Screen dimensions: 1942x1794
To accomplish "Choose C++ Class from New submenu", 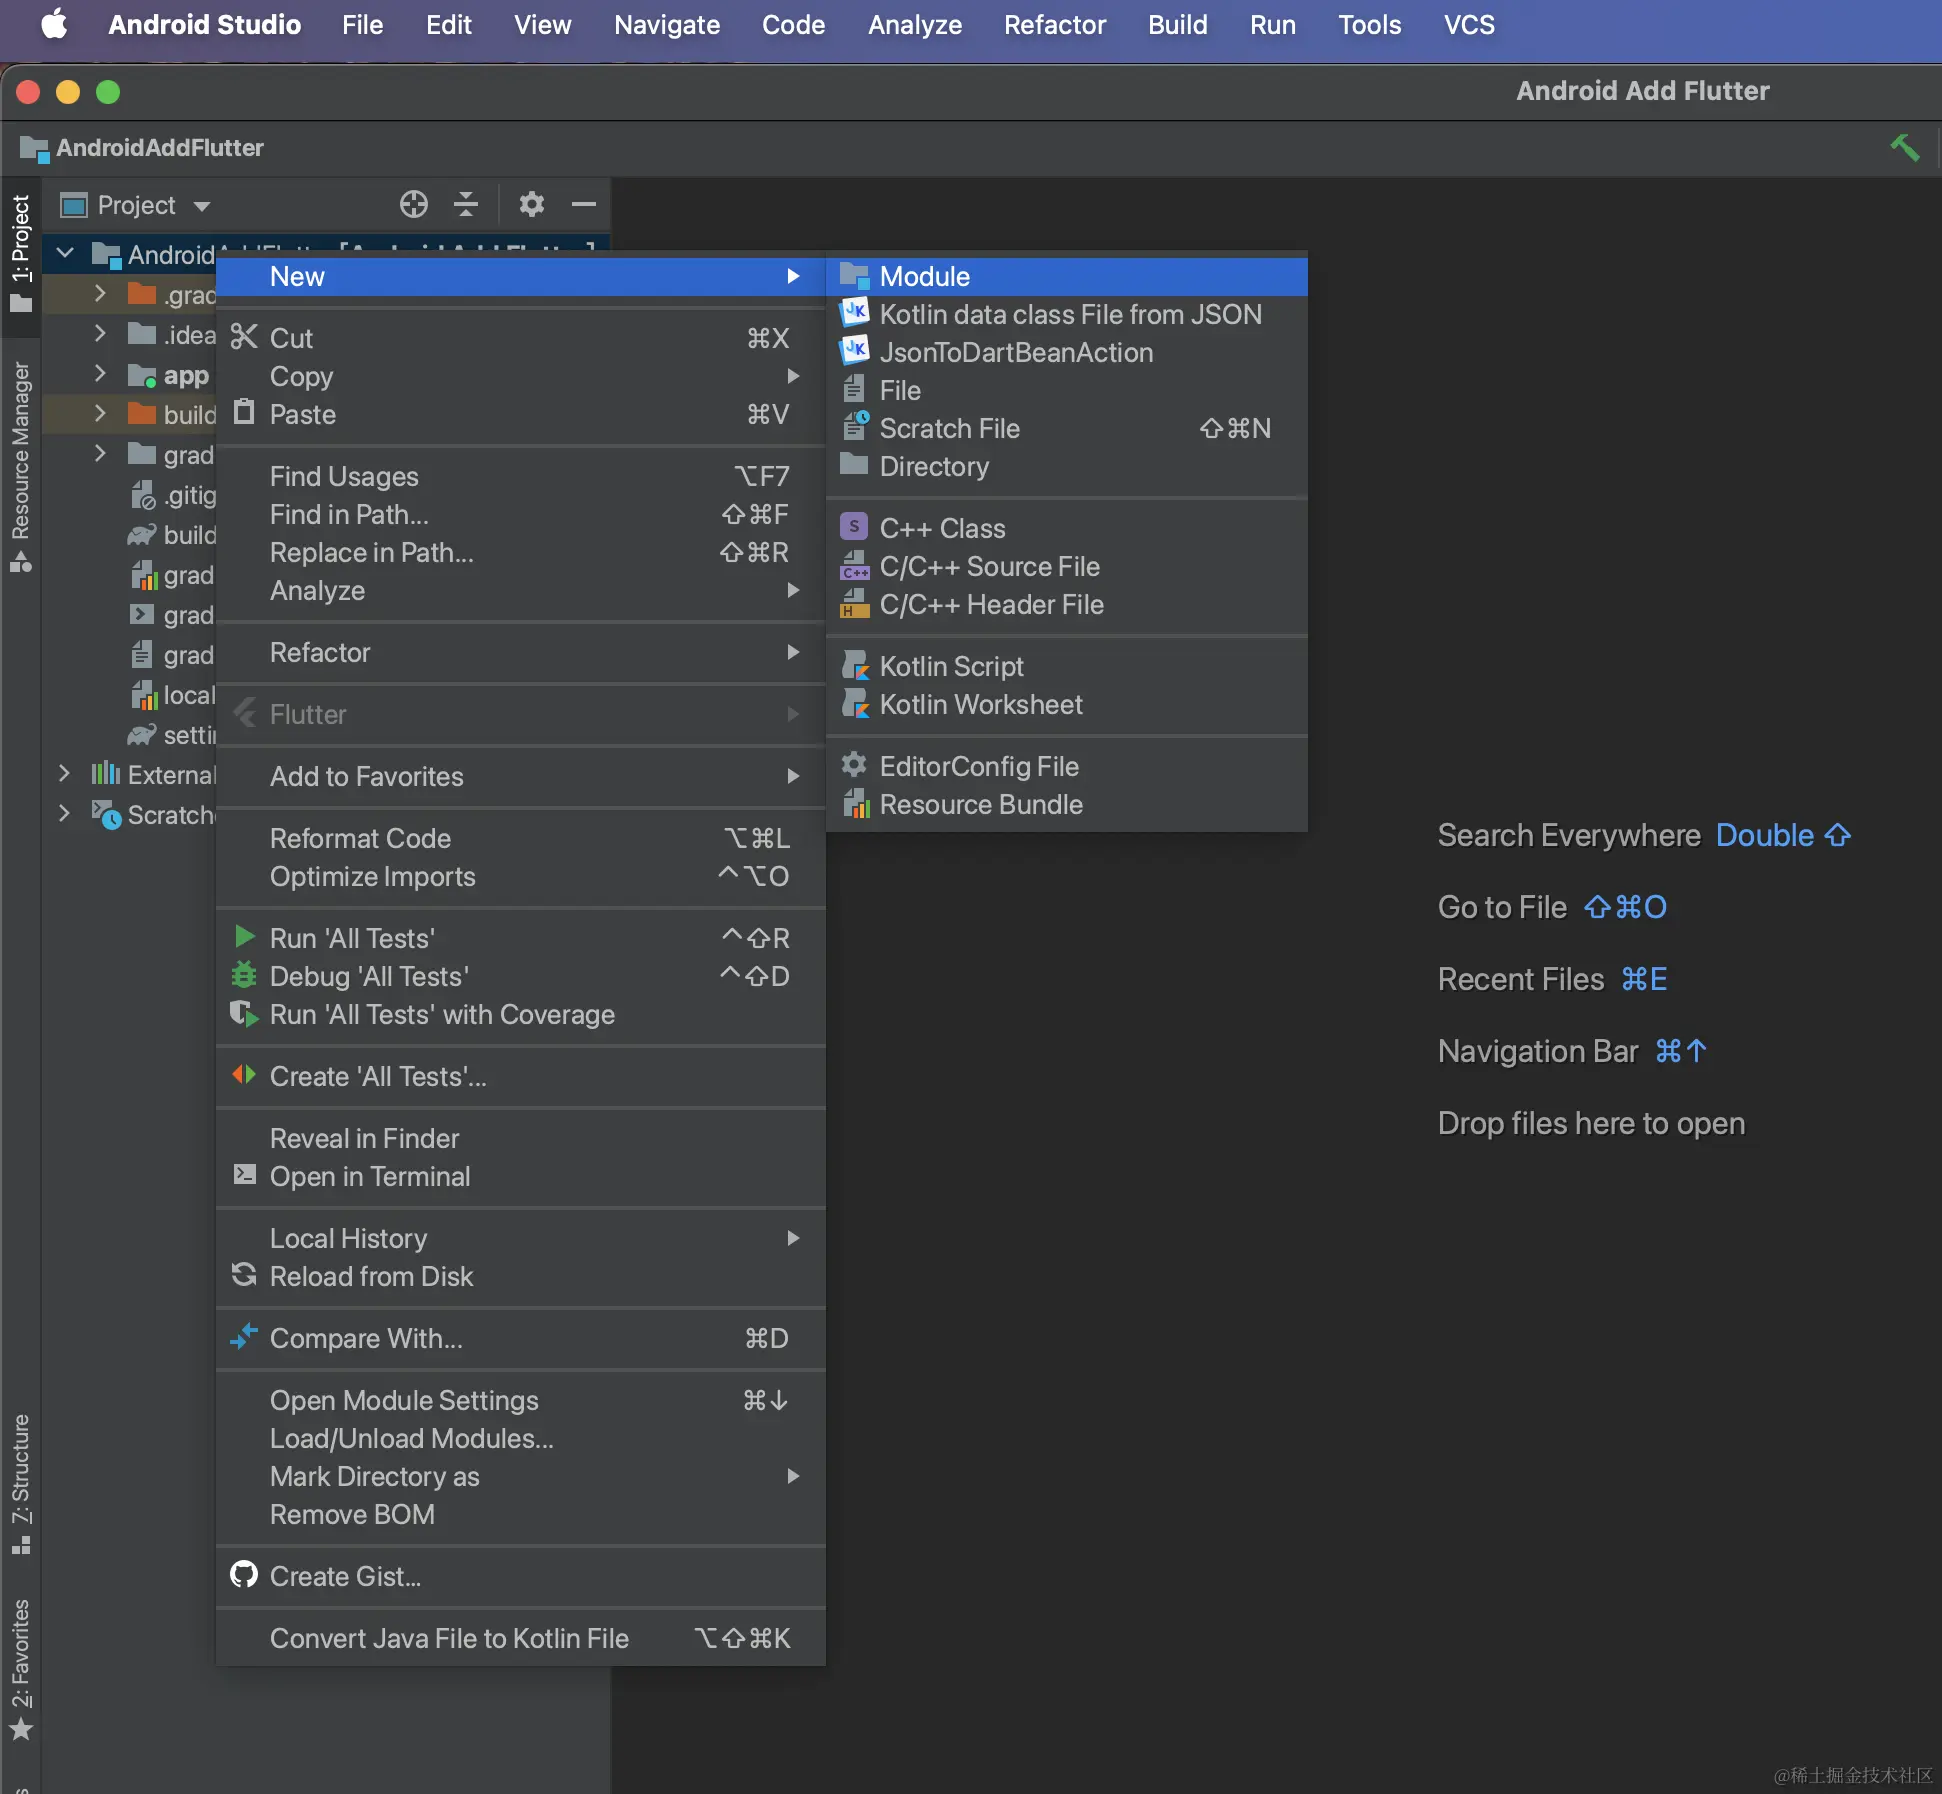I will click(x=942, y=529).
